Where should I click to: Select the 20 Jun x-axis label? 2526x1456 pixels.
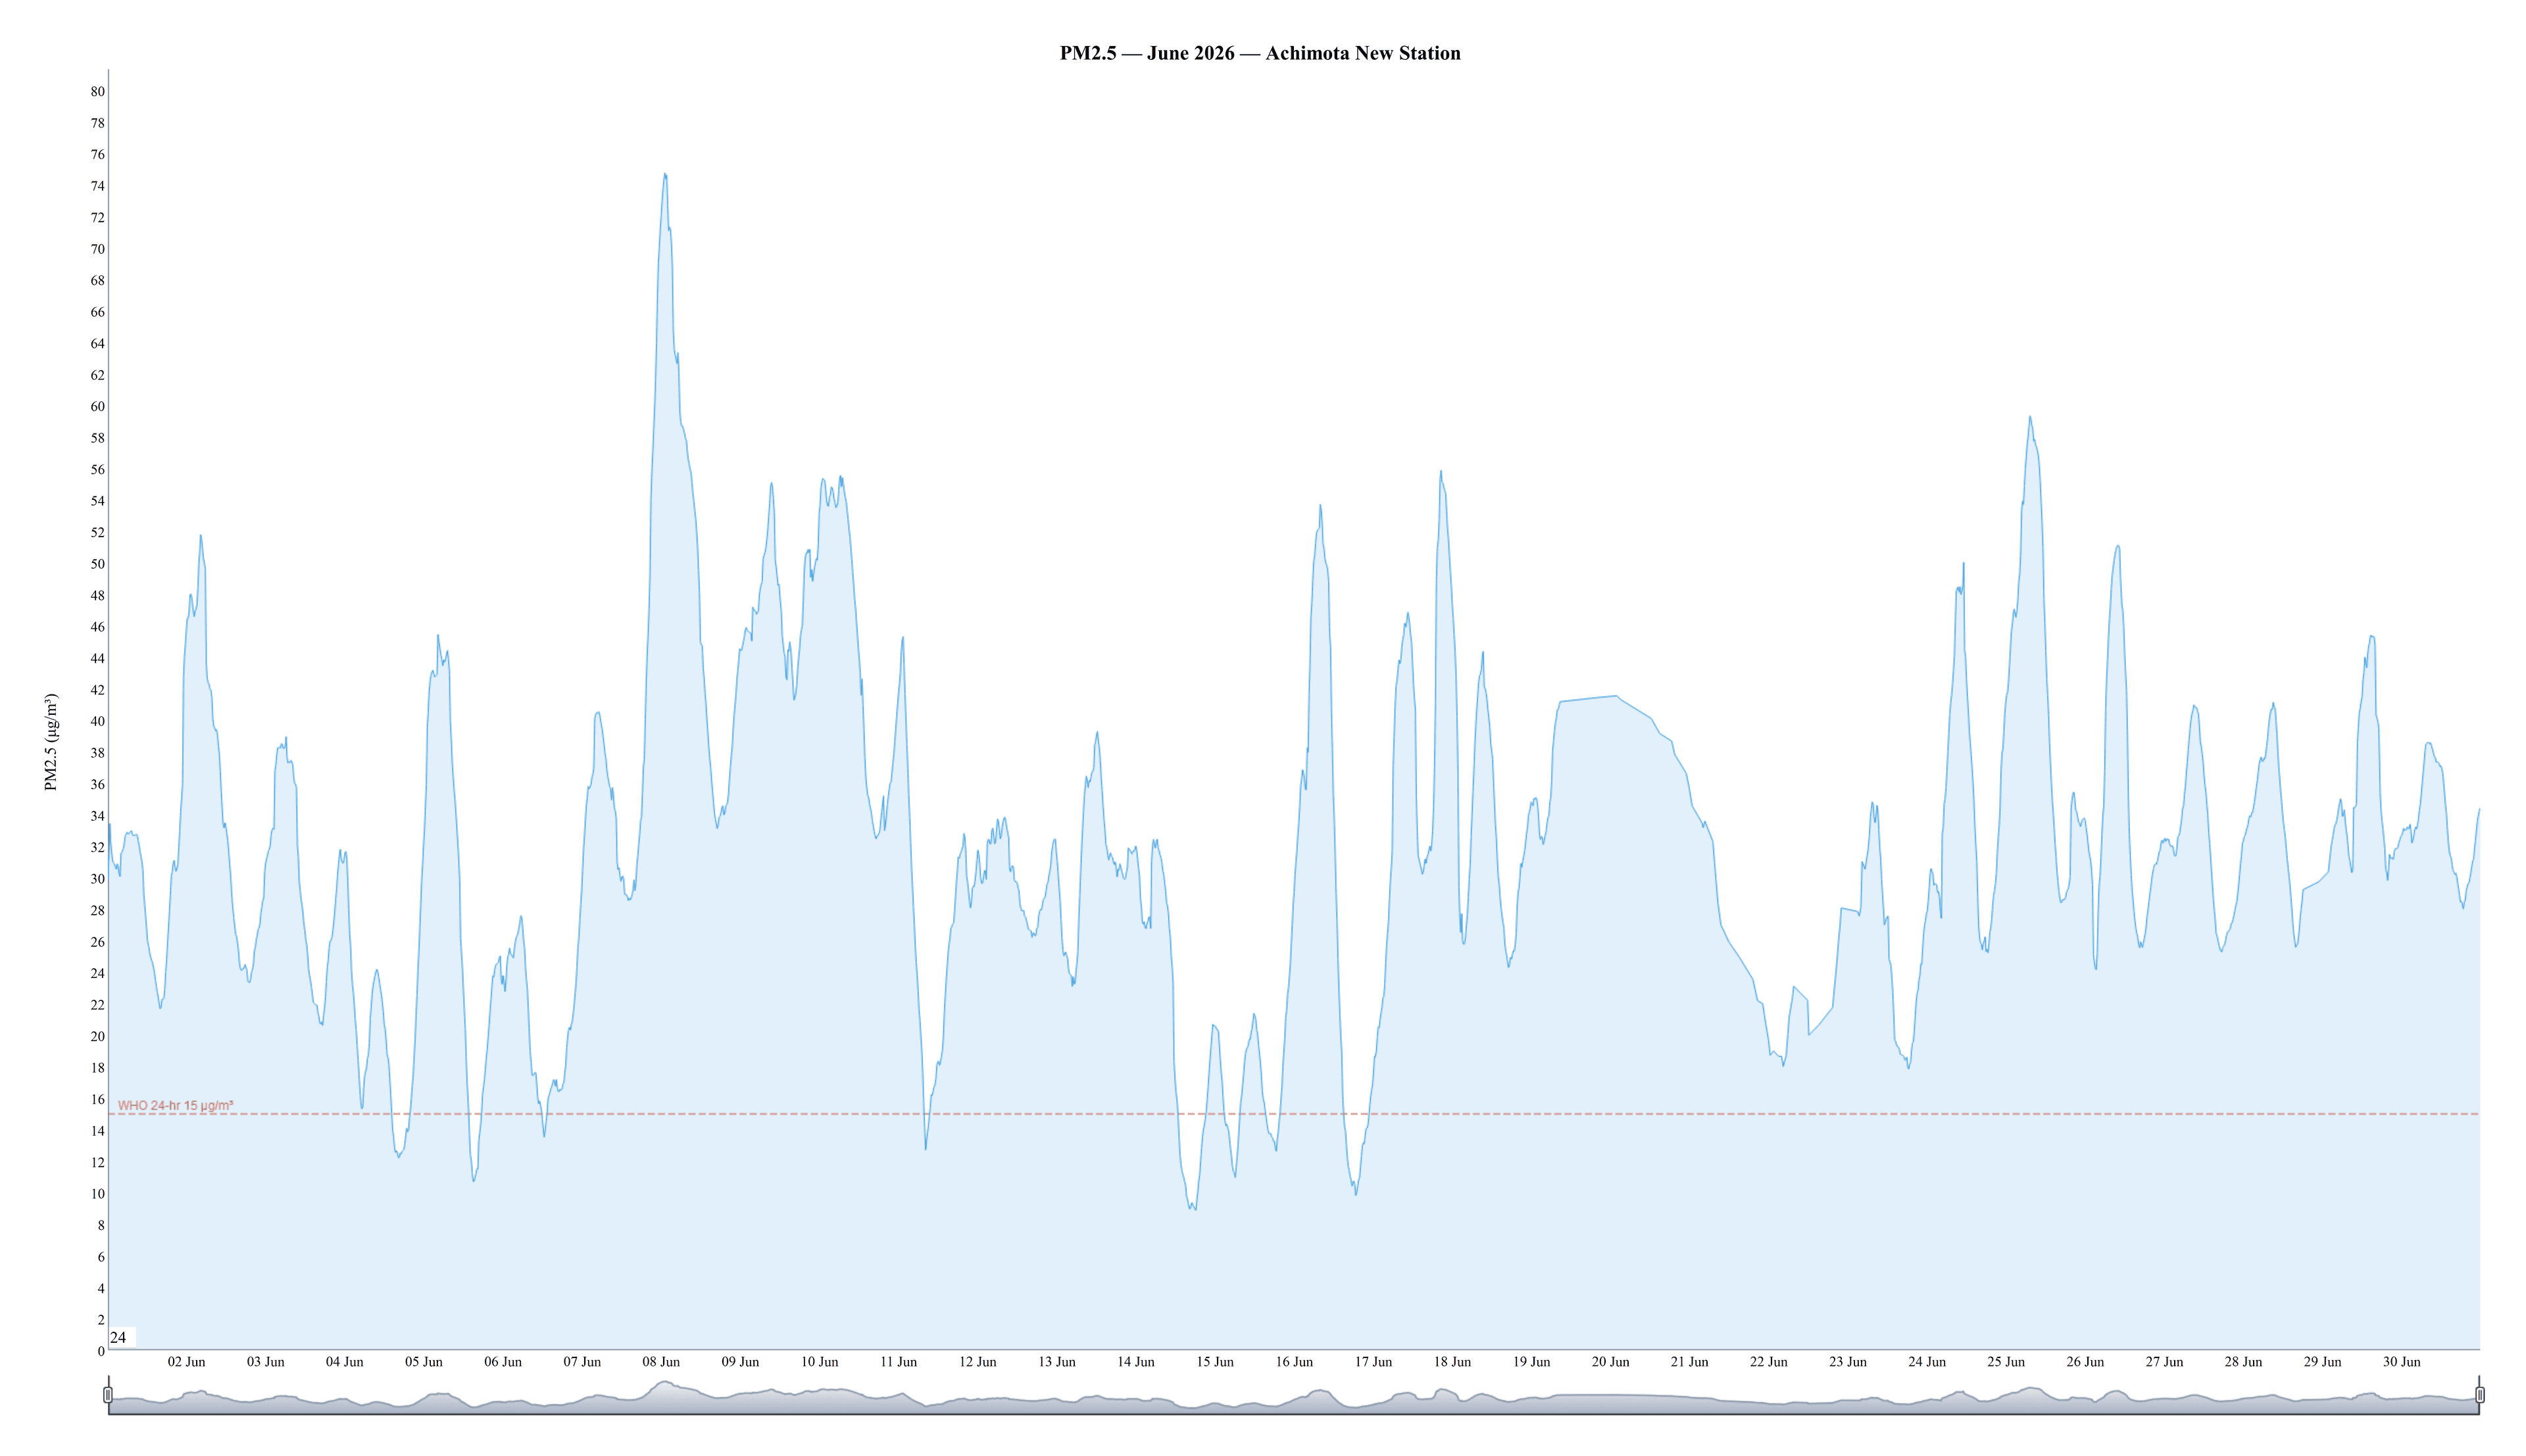(x=1610, y=1362)
